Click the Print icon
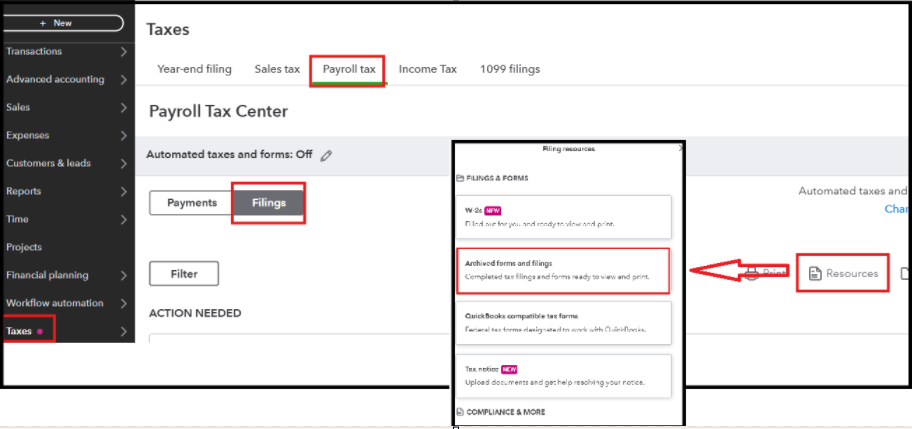This screenshot has height=429, width=912. point(751,273)
